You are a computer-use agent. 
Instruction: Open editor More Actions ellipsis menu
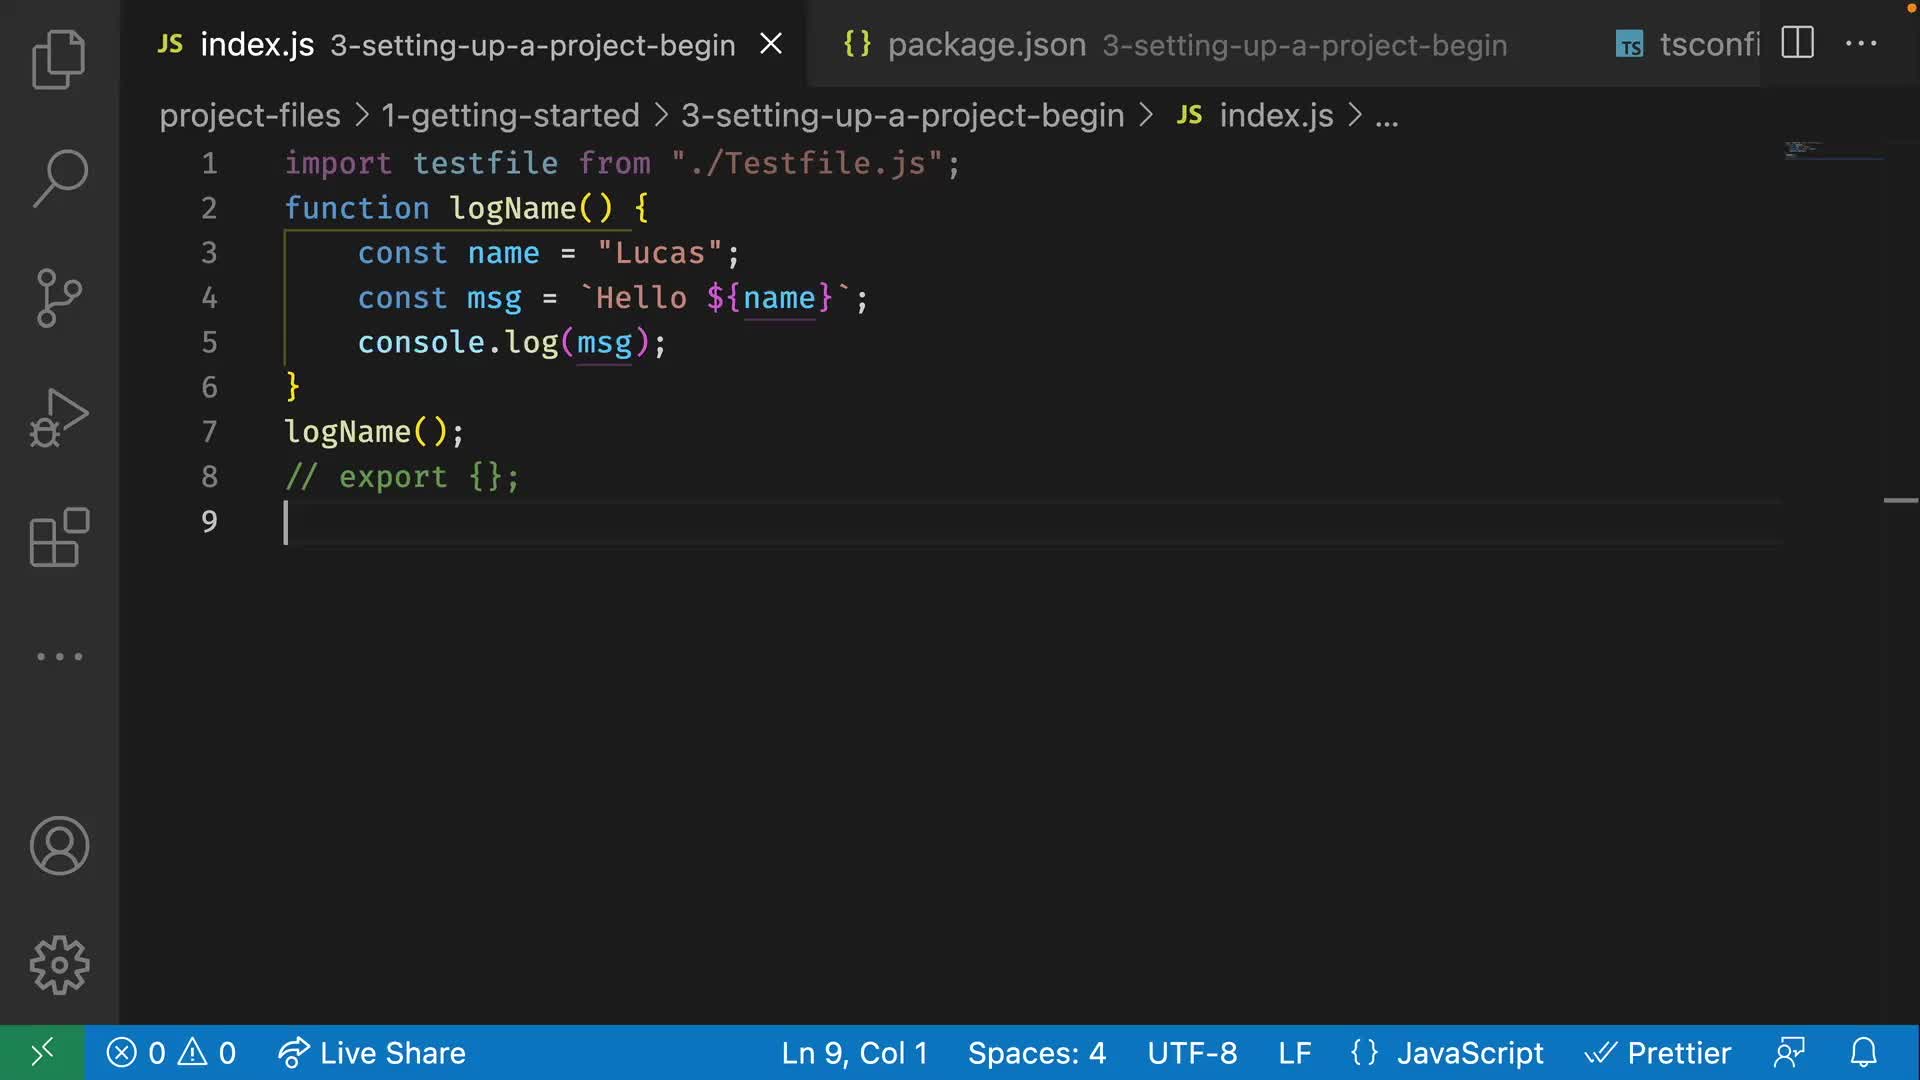click(x=1861, y=43)
